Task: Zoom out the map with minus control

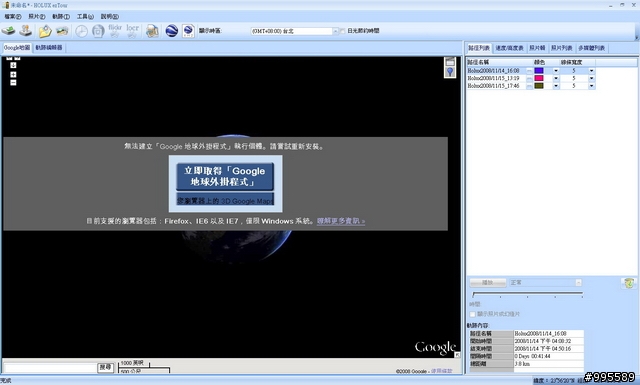Action: click(13, 82)
